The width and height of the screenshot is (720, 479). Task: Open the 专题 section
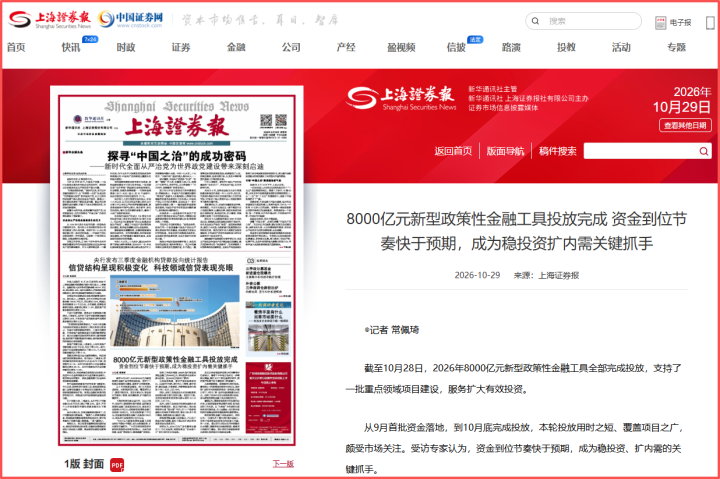pyautogui.click(x=676, y=47)
